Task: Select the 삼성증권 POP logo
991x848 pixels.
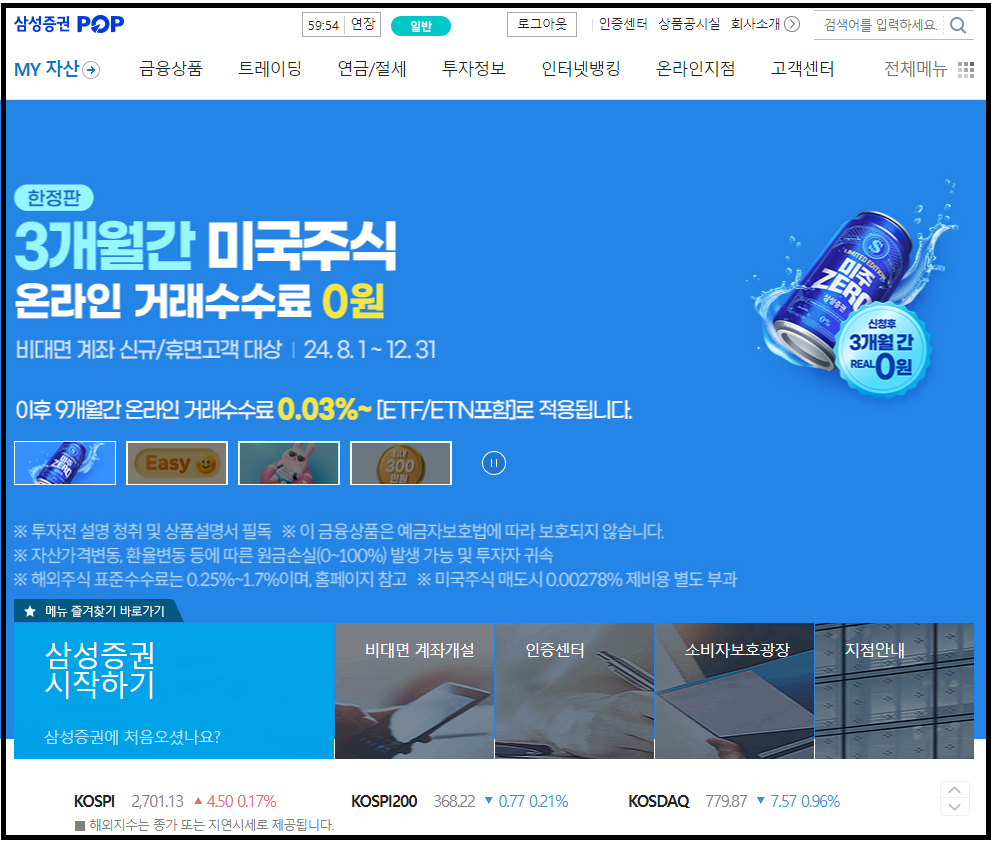Action: [69, 25]
